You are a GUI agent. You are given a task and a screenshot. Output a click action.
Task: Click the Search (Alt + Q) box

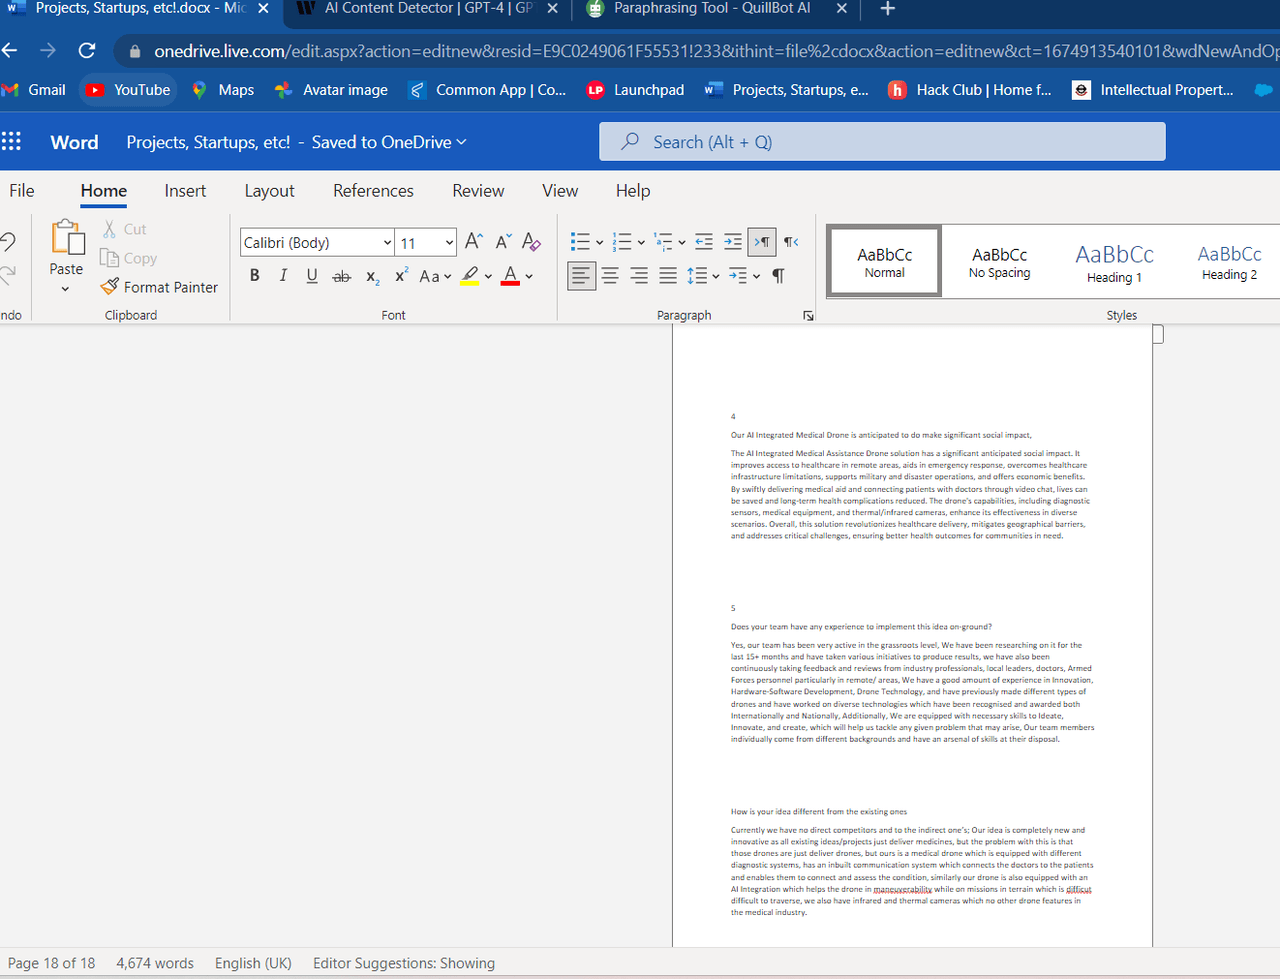click(882, 142)
